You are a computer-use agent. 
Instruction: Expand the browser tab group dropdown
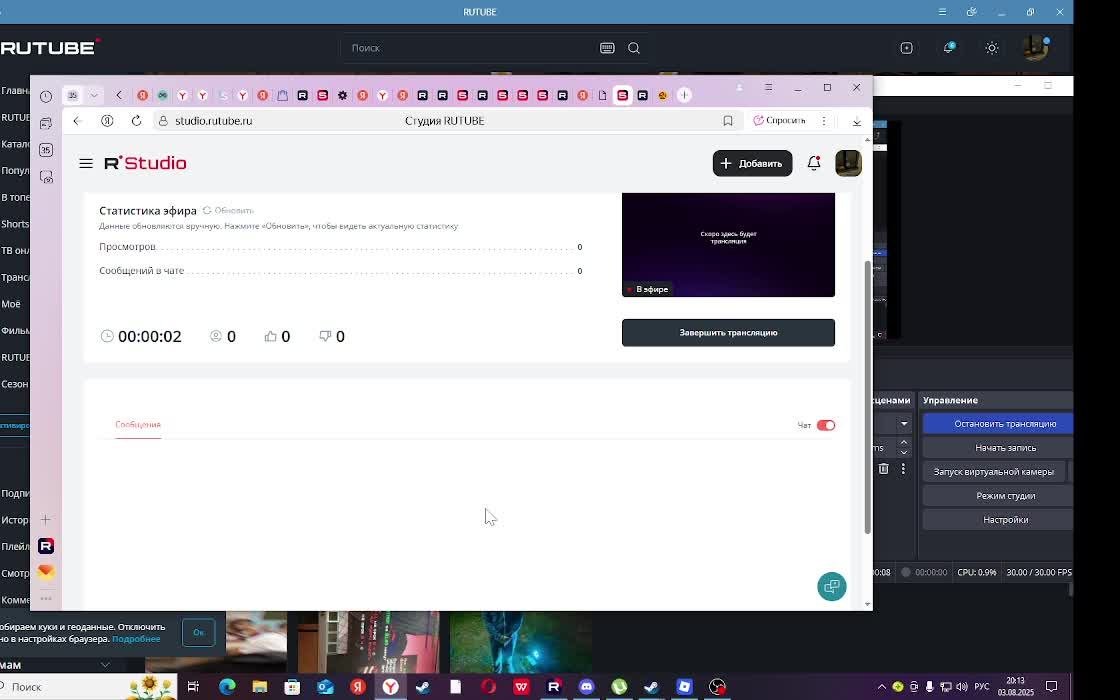click(94, 95)
